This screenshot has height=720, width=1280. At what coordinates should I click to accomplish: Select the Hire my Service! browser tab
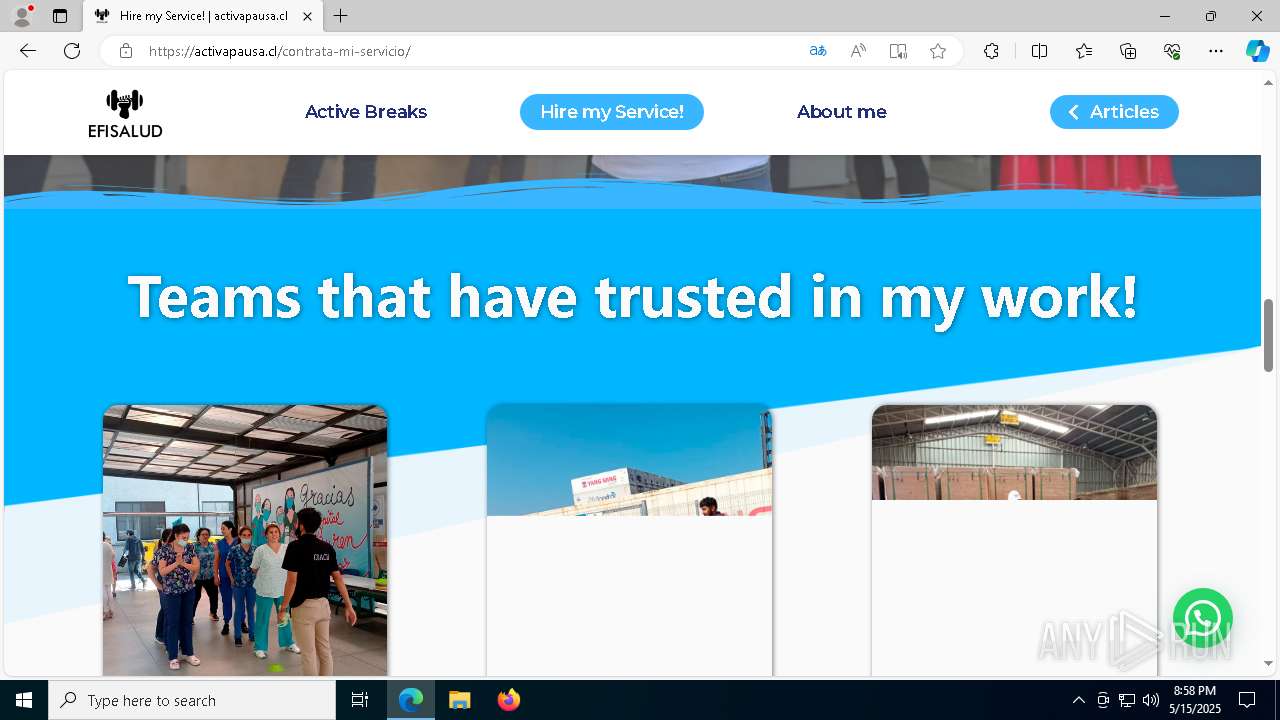pos(203,16)
